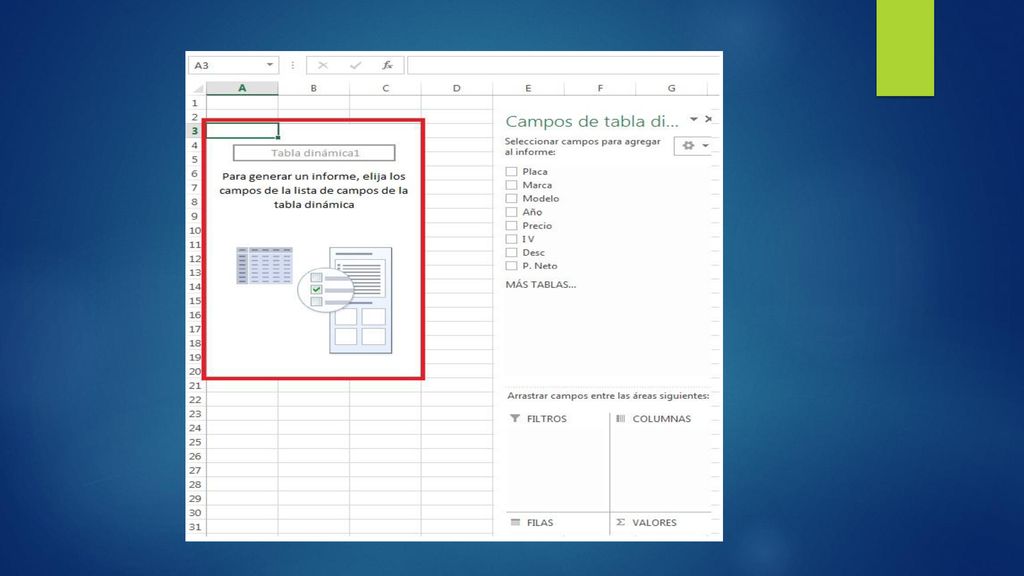Select column E header
Screen dimensions: 1024x576
tap(528, 88)
